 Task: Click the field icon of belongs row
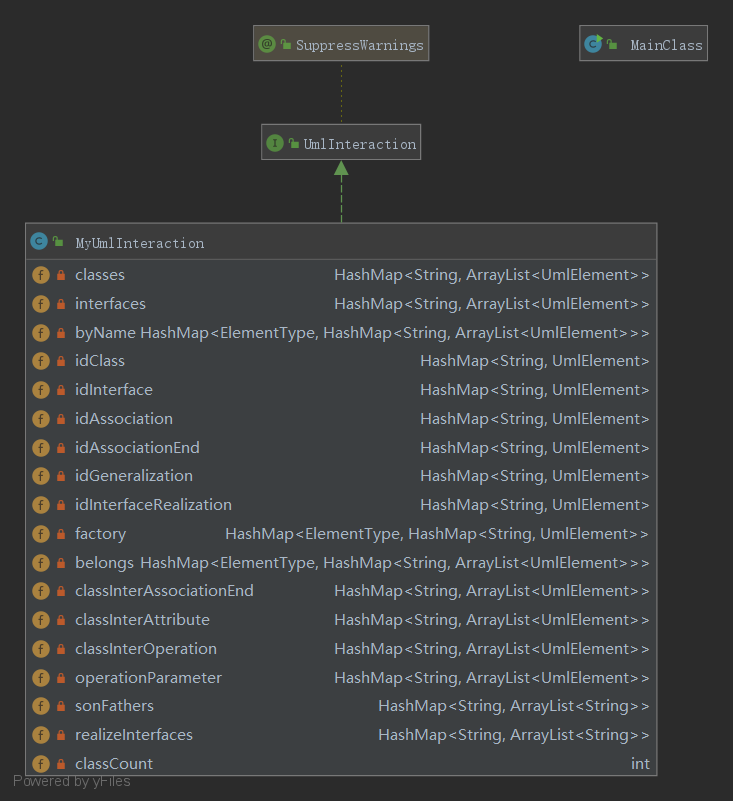(41, 563)
